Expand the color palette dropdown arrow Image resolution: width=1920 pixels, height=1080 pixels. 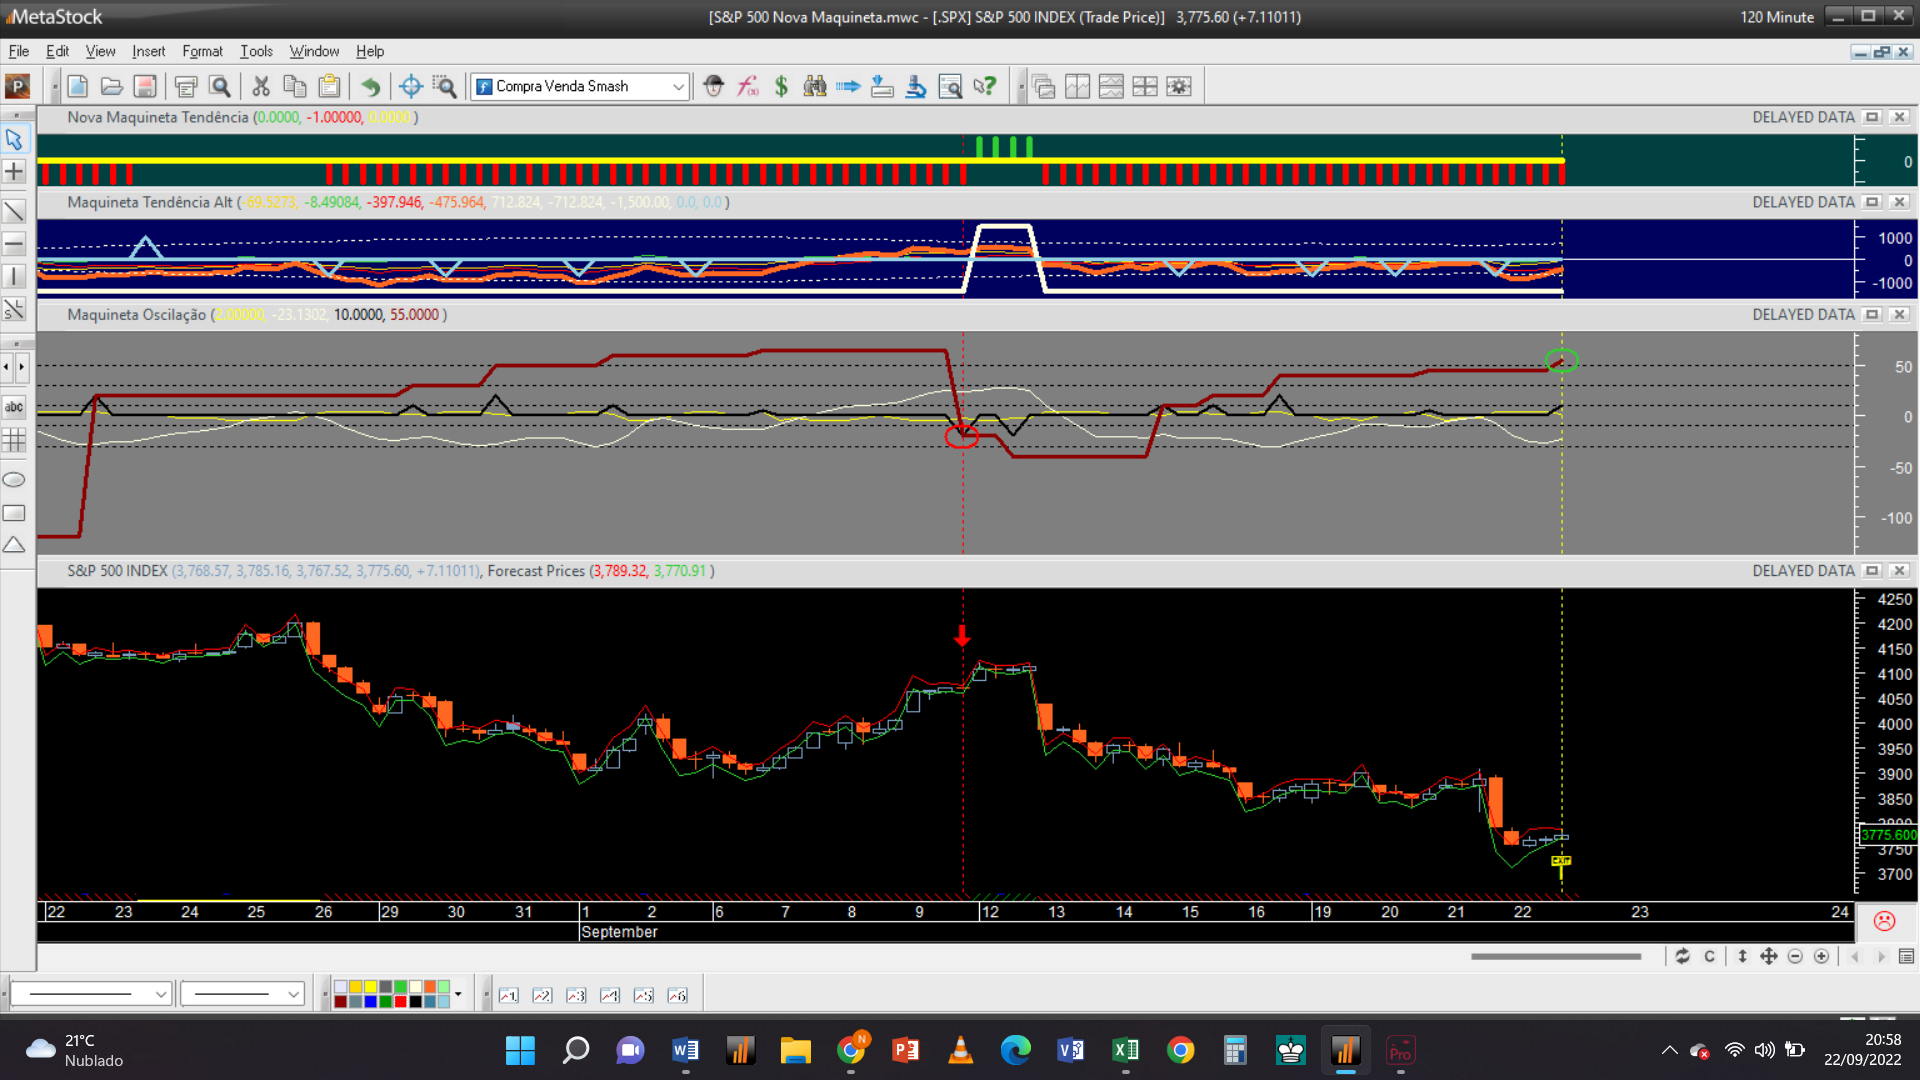[x=458, y=994]
